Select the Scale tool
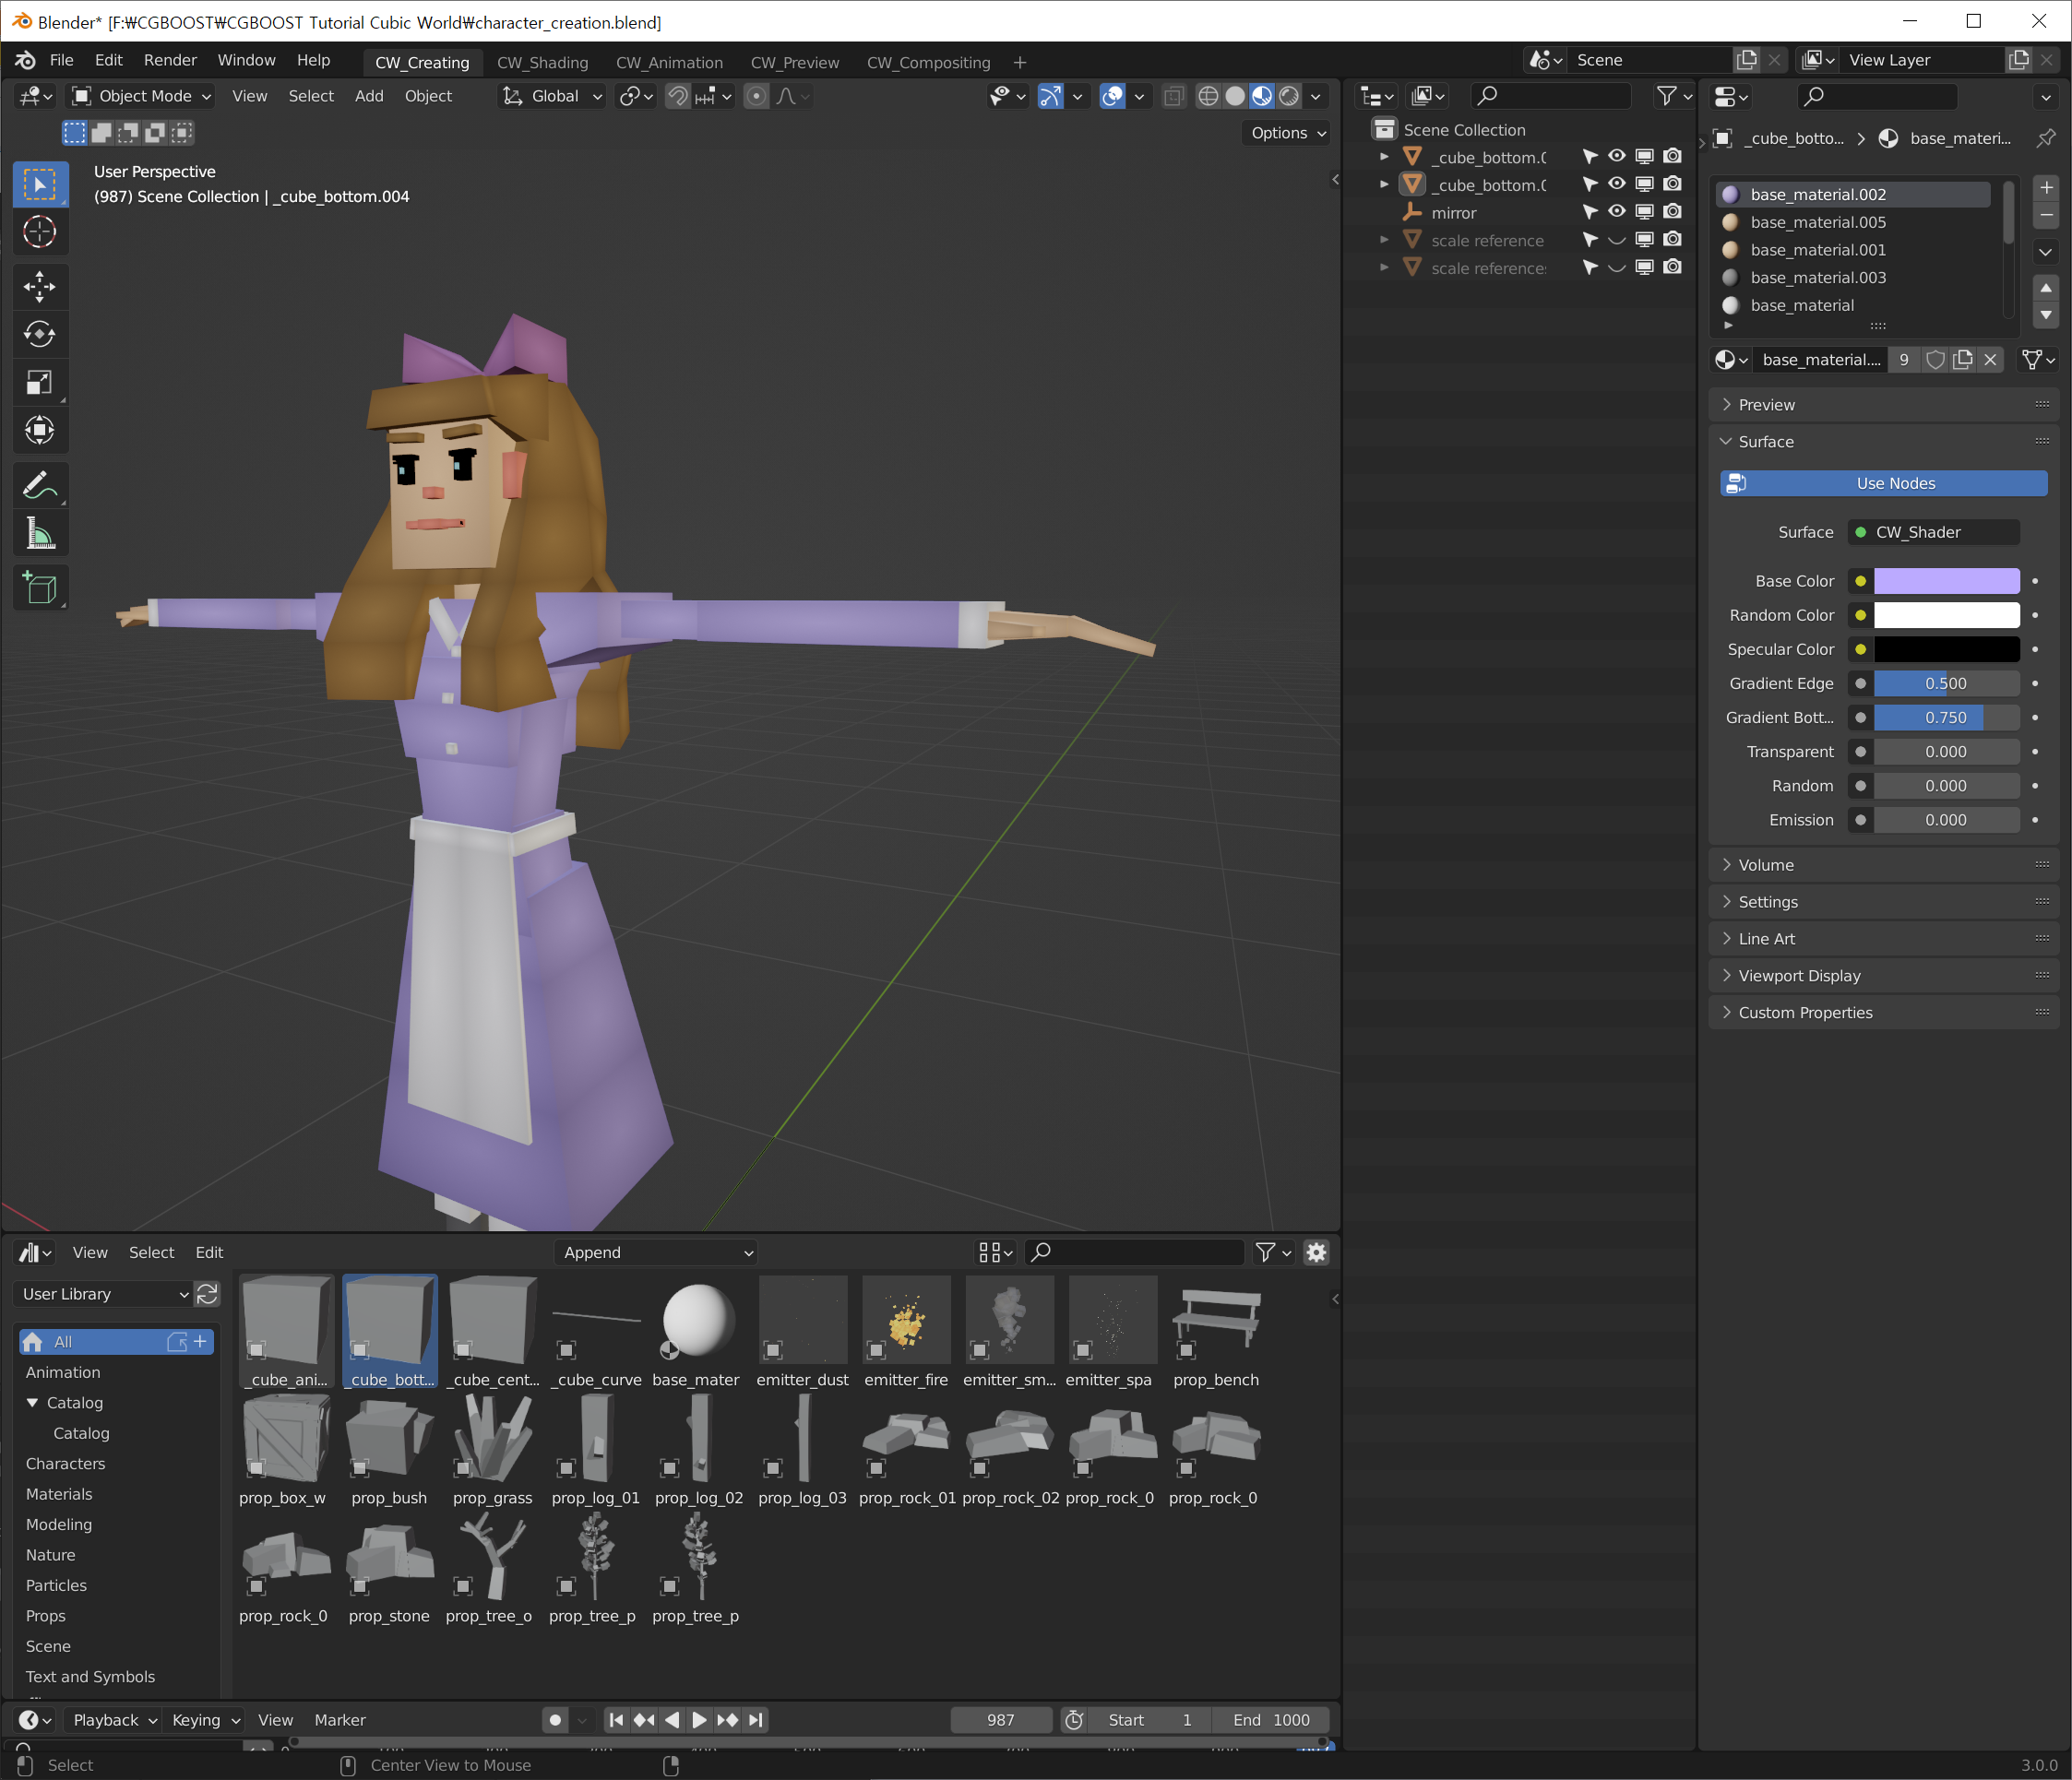This screenshot has width=2072, height=1780. tap(40, 383)
